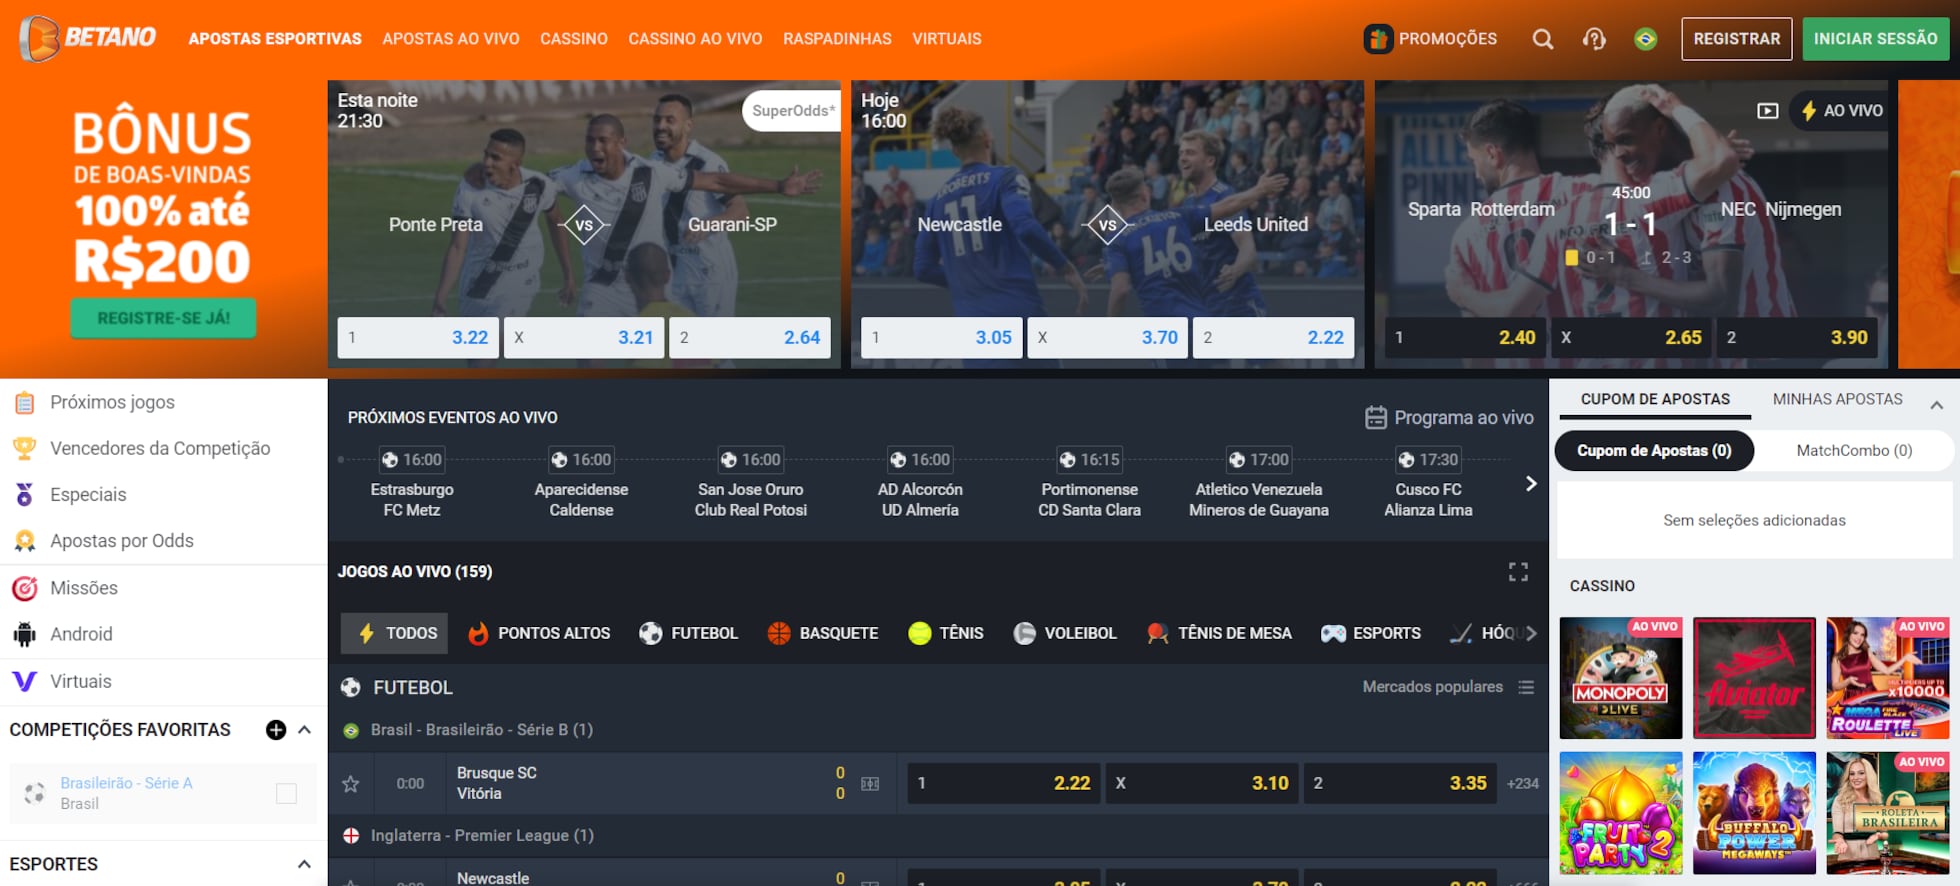The height and width of the screenshot is (886, 1960).
Task: Filter live games by Esports gamepad icon
Action: click(x=1333, y=633)
